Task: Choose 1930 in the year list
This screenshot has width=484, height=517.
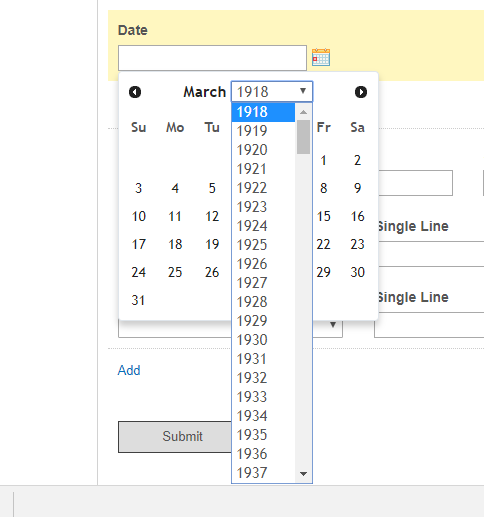Action: point(263,340)
